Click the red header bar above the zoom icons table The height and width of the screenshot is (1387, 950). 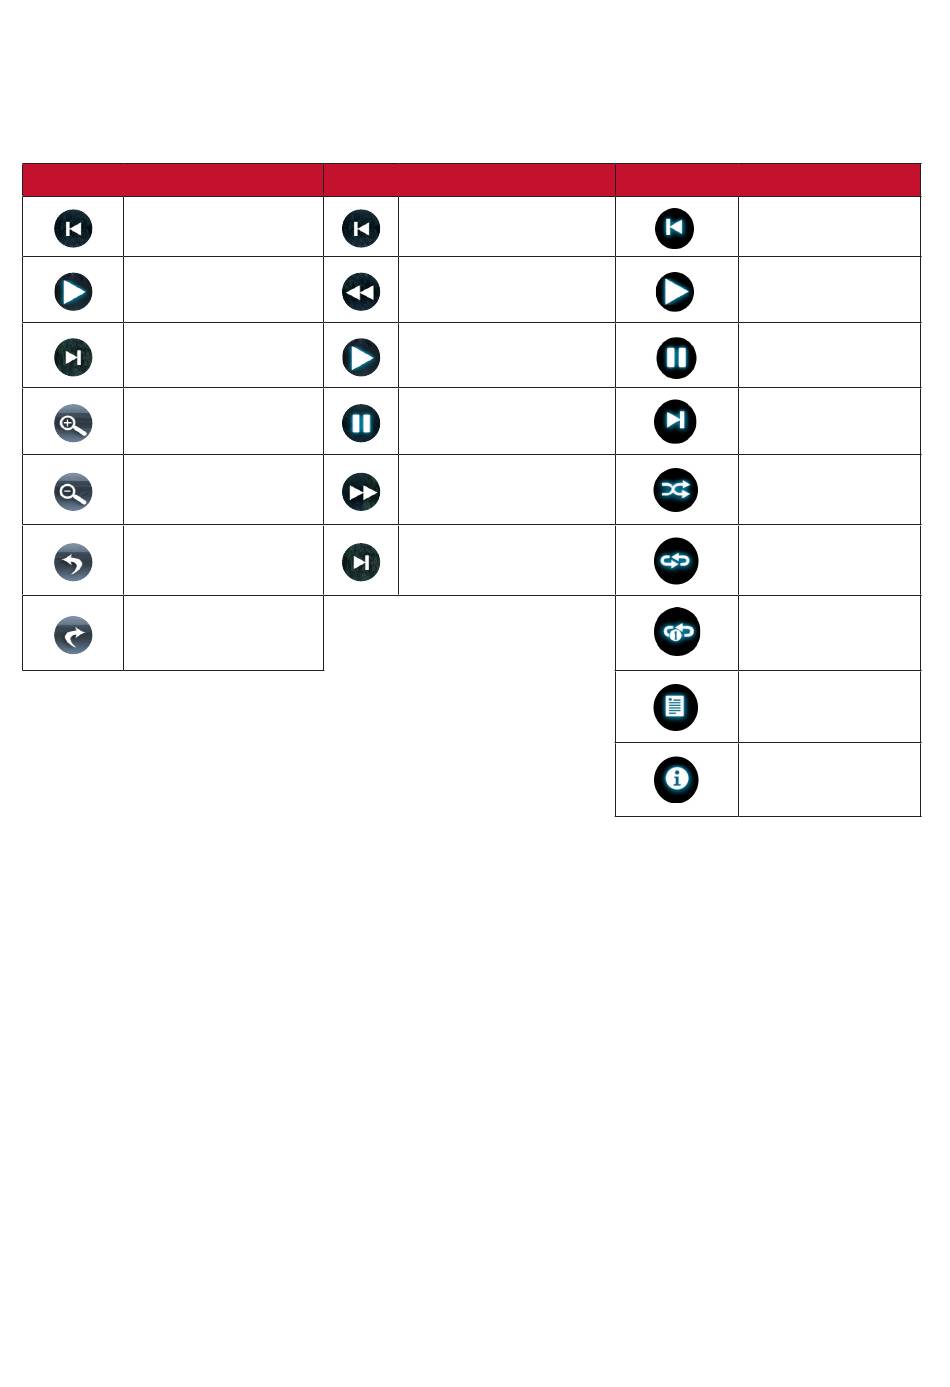(x=173, y=180)
